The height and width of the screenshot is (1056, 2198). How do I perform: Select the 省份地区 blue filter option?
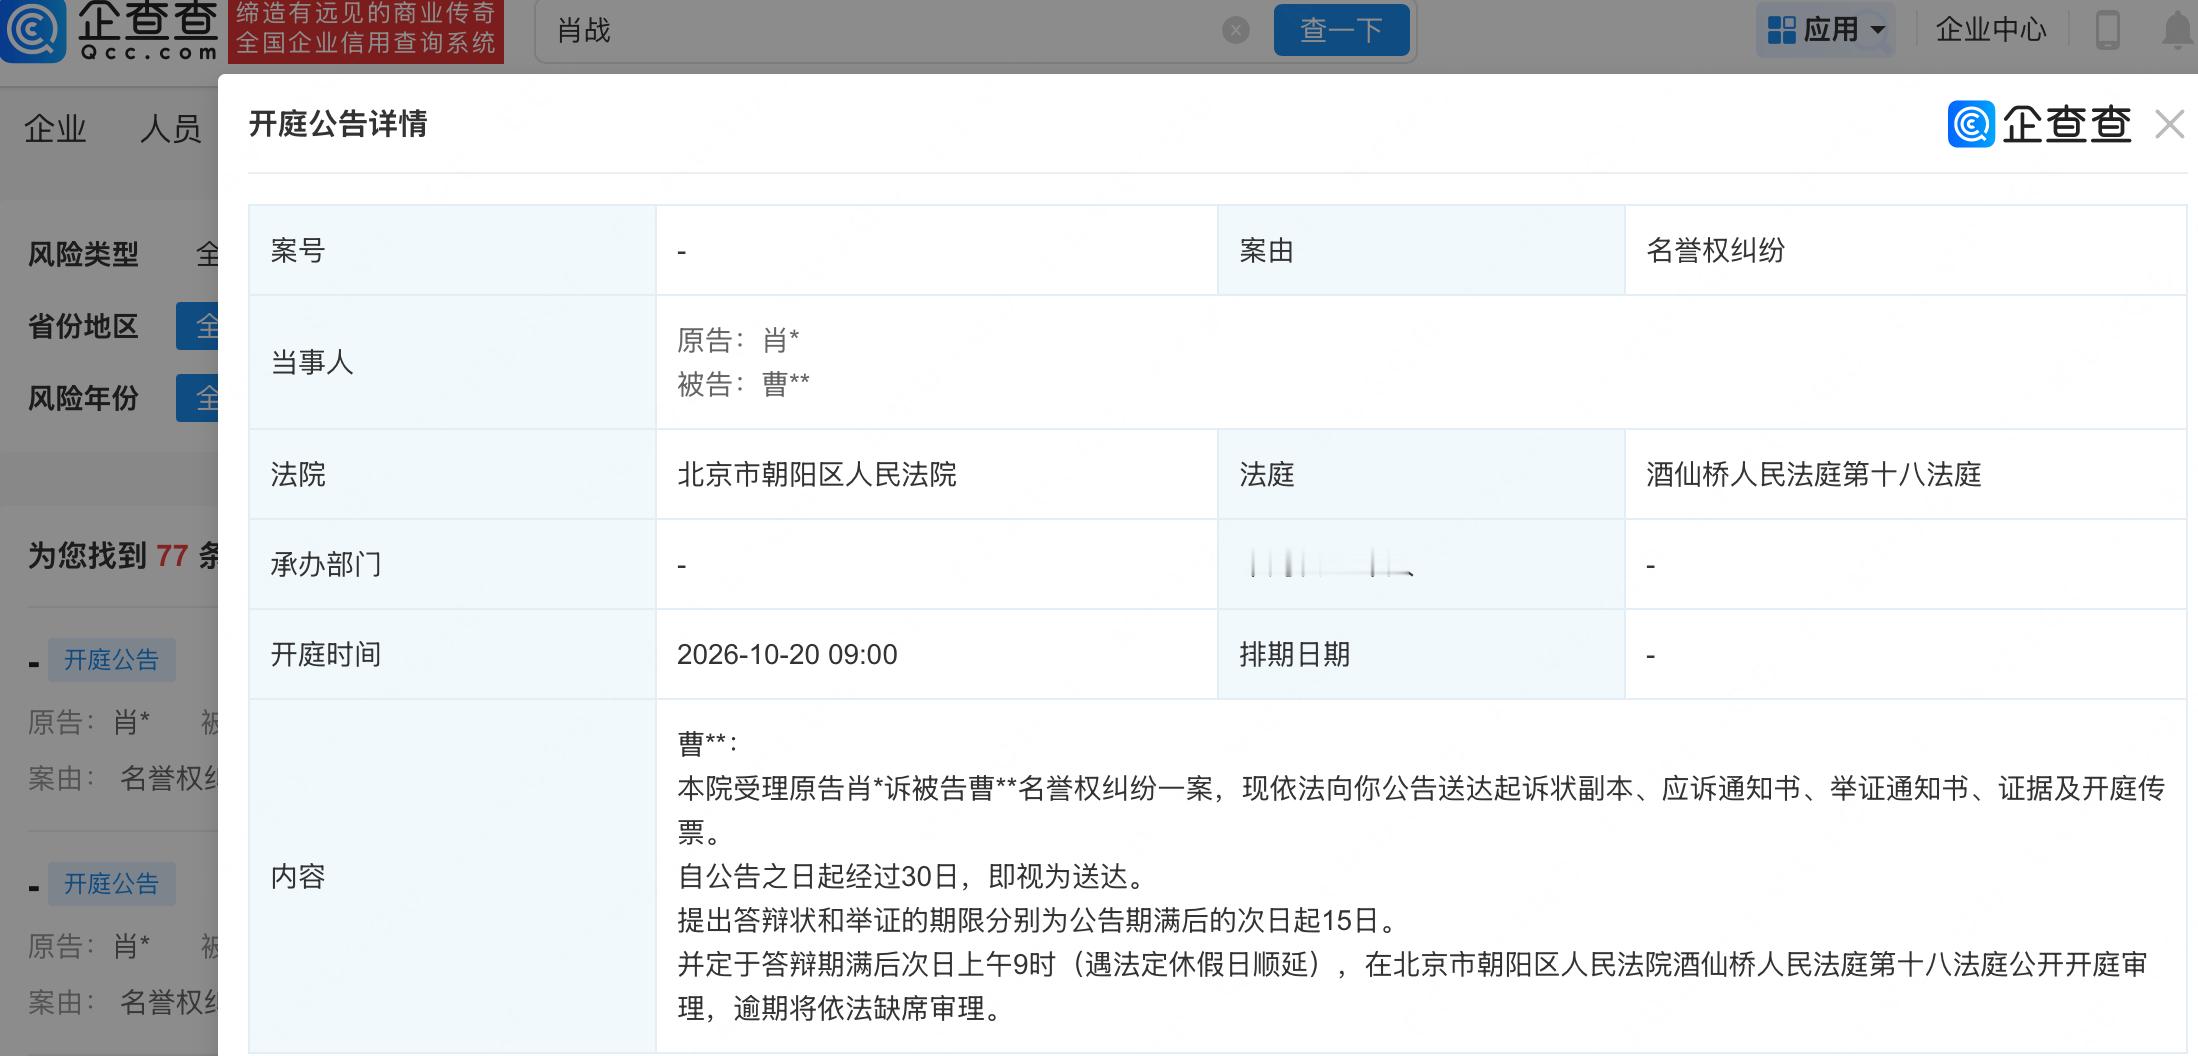pyautogui.click(x=198, y=326)
